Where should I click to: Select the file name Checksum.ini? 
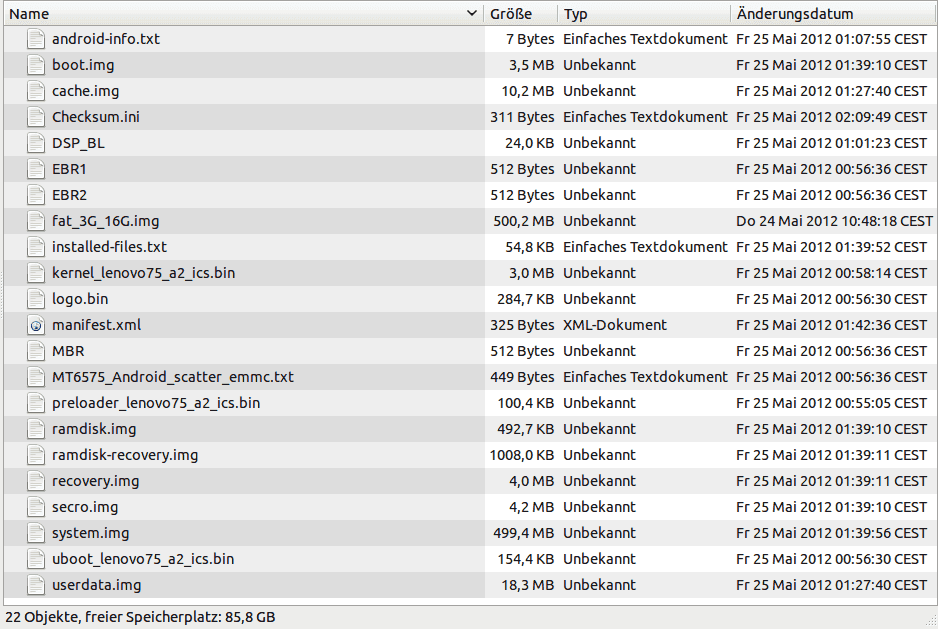pyautogui.click(x=96, y=117)
